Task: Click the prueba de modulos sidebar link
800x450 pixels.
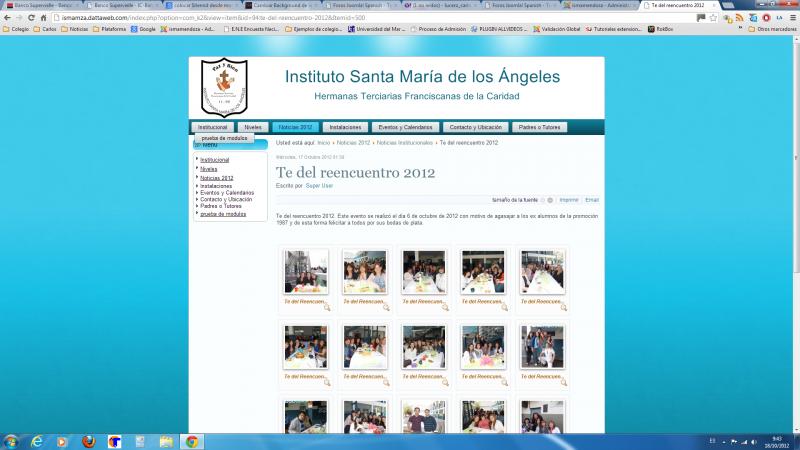Action: pos(223,214)
